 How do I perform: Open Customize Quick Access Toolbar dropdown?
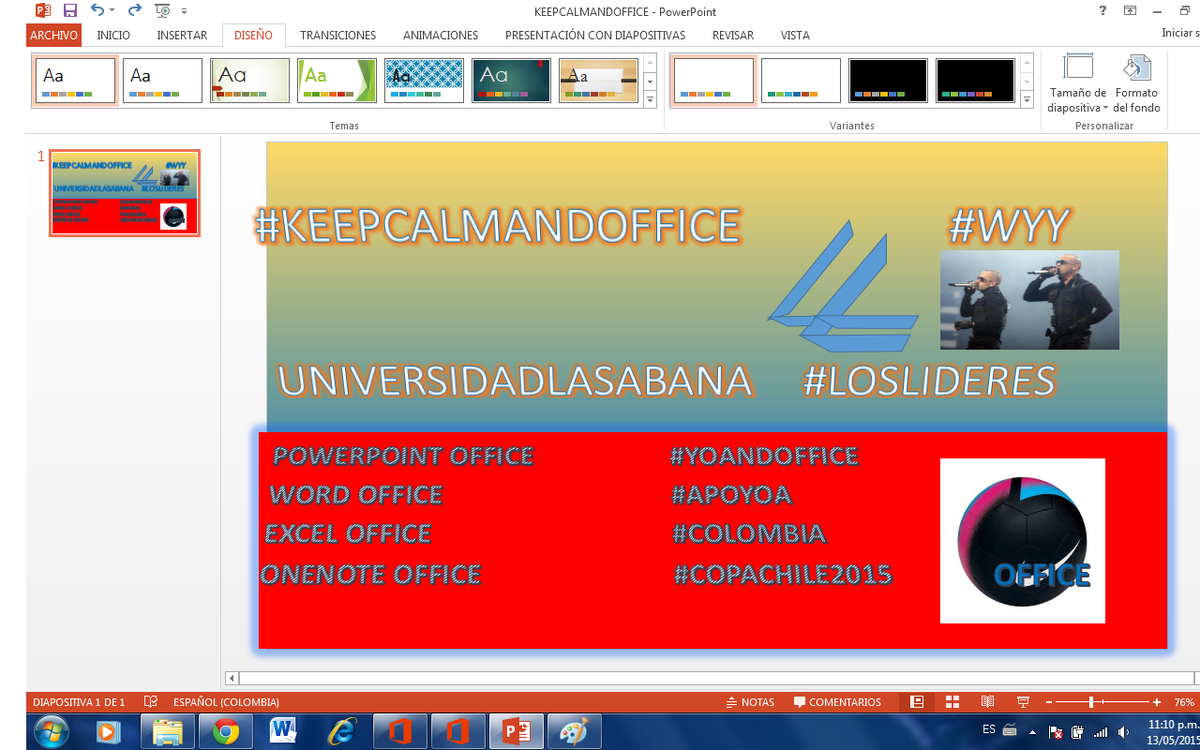pyautogui.click(x=184, y=11)
